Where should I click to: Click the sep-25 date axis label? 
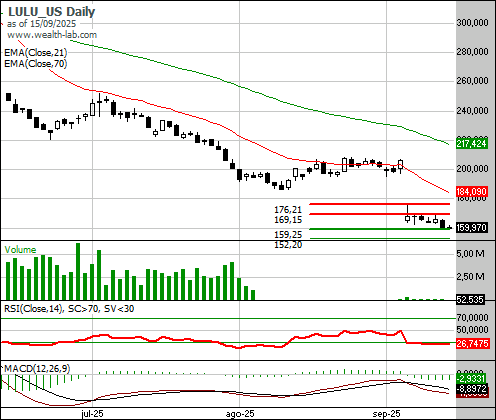pos(387,414)
